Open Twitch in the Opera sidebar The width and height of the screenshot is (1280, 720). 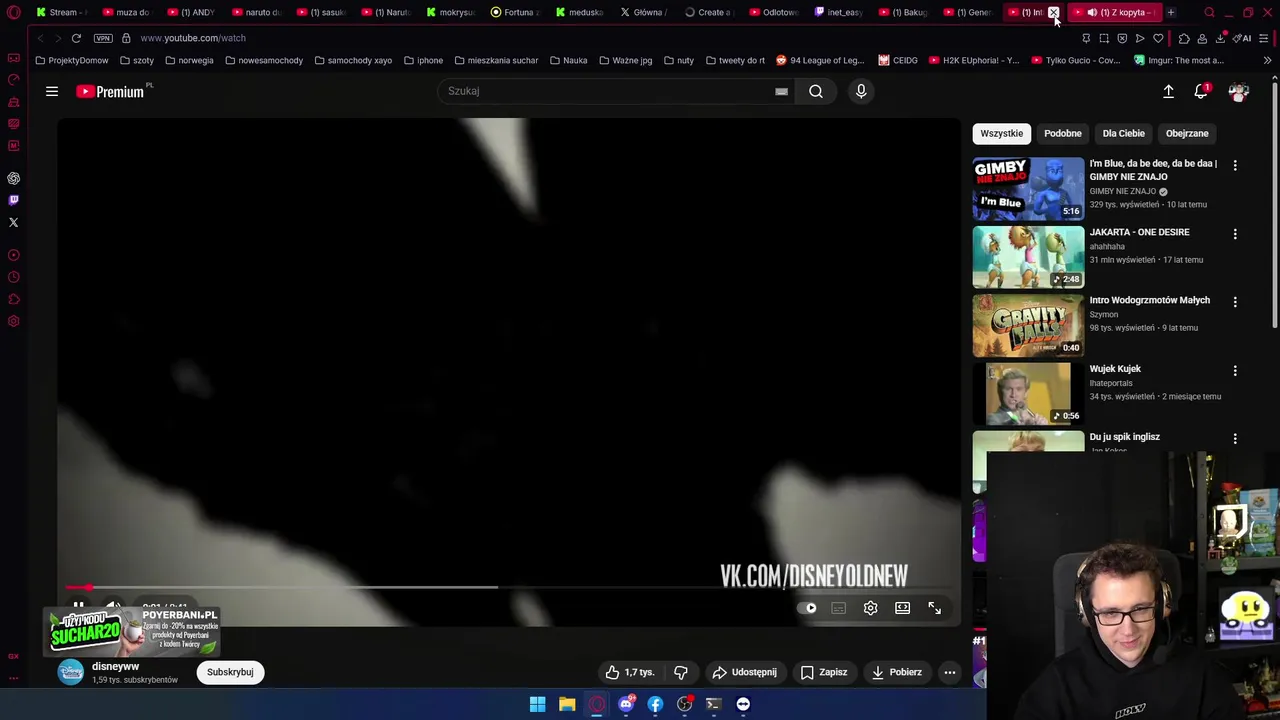click(14, 200)
